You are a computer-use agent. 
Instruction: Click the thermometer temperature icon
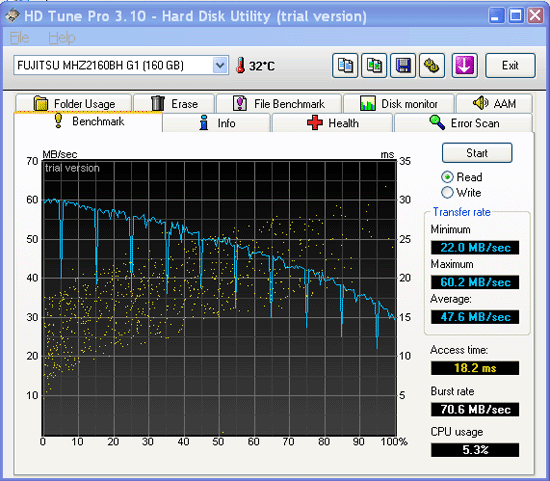pos(240,65)
